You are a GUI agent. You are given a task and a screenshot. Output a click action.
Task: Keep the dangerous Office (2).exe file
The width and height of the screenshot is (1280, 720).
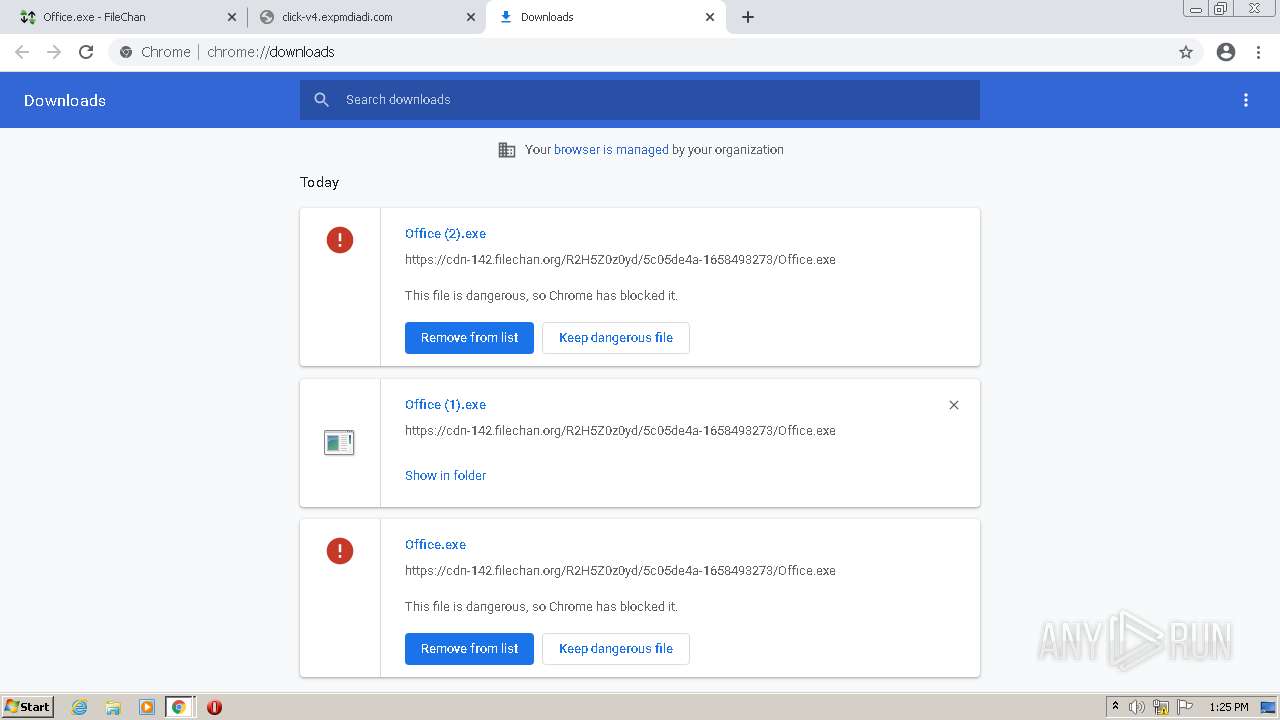click(x=615, y=338)
